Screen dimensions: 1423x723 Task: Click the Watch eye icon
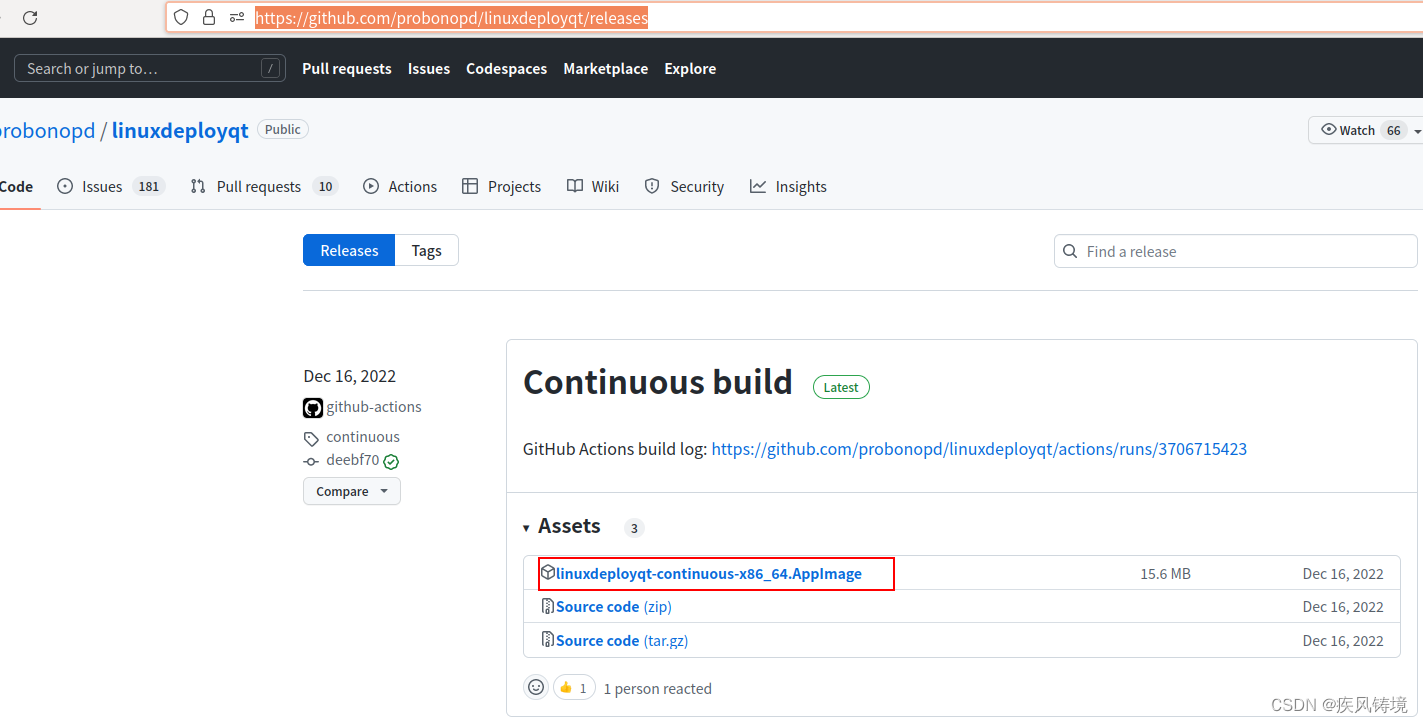(1328, 129)
